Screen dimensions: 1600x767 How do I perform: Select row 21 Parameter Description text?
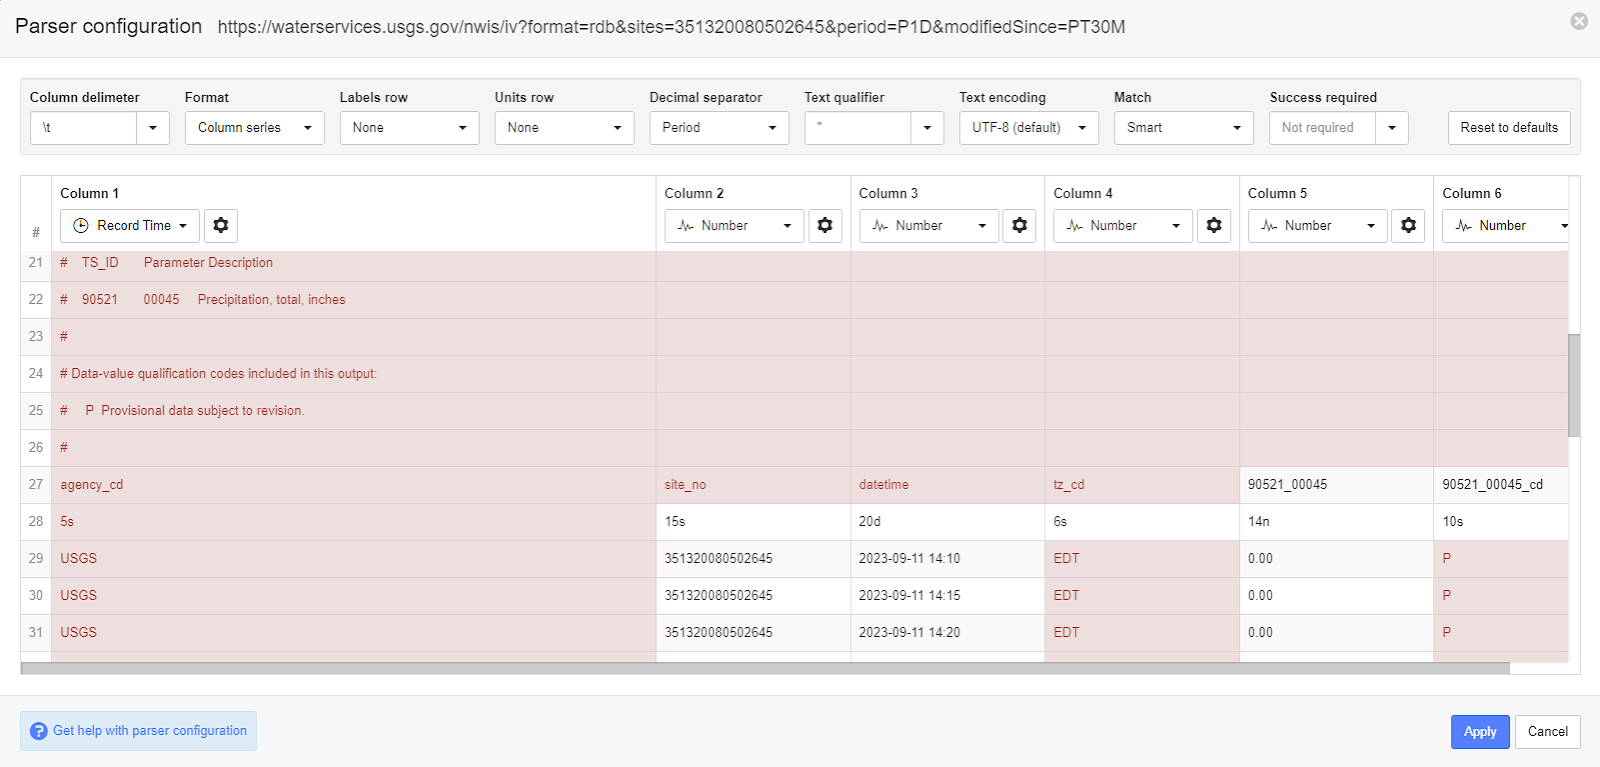208,263
